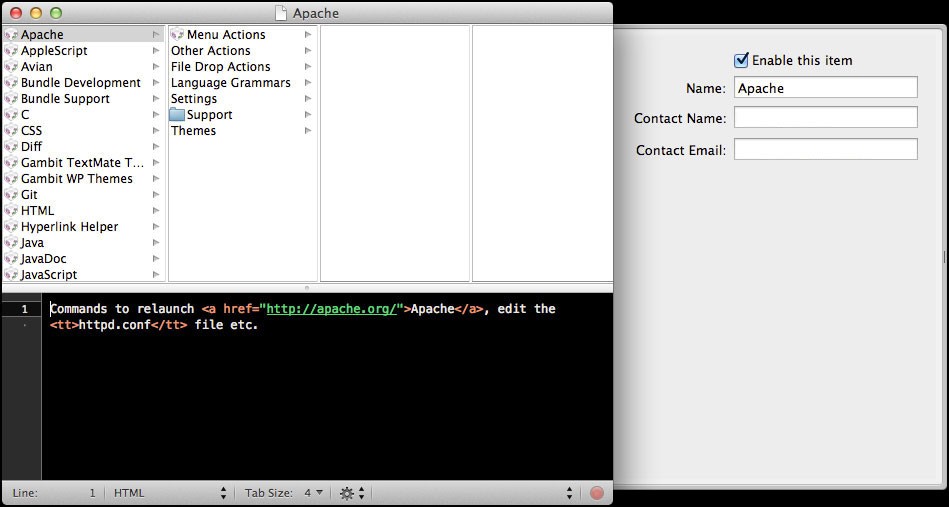Click the Menu Actions icon
Screen dimensions: 949x507
click(x=177, y=35)
